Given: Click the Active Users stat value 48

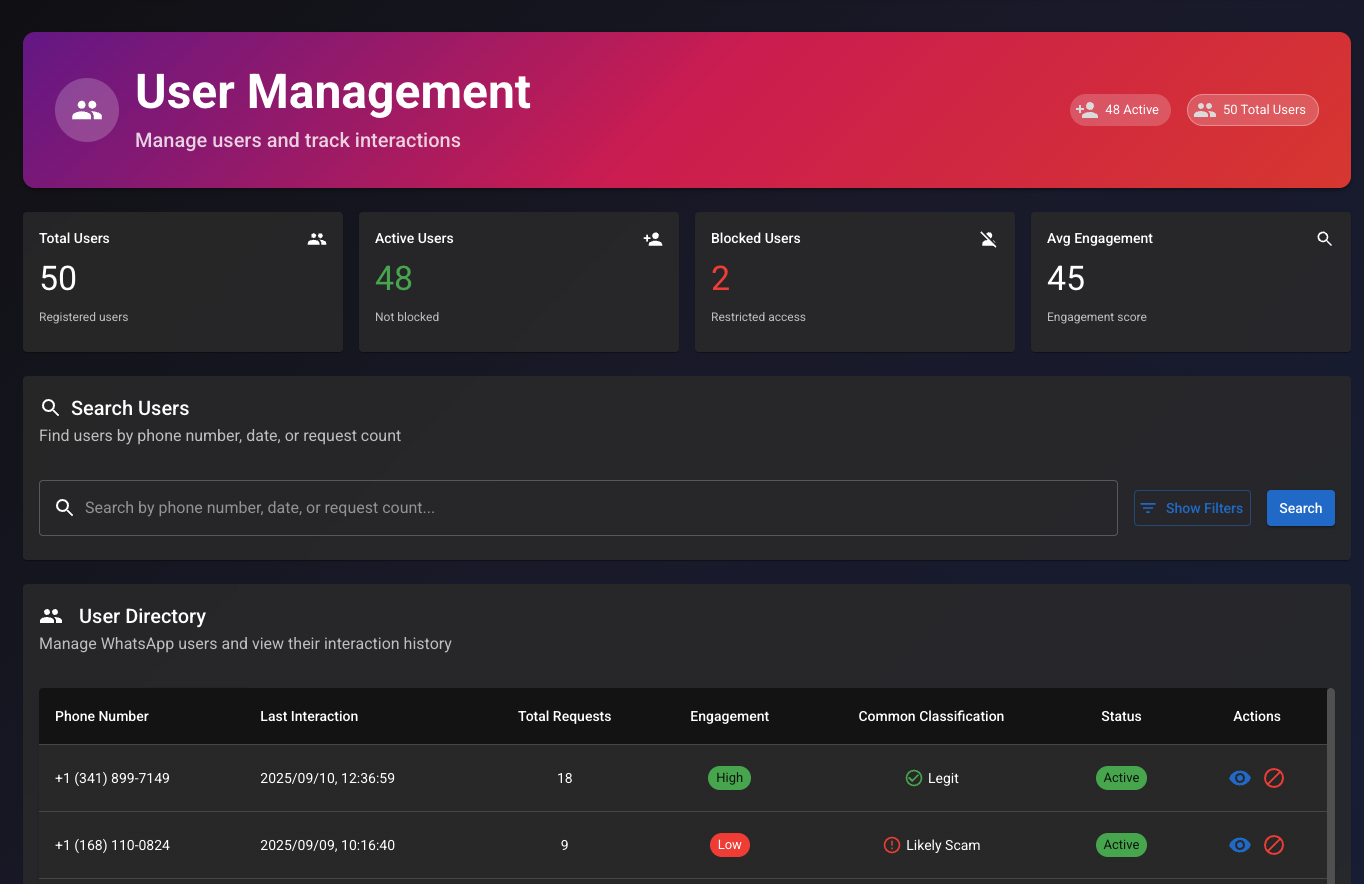Looking at the screenshot, I should [394, 278].
